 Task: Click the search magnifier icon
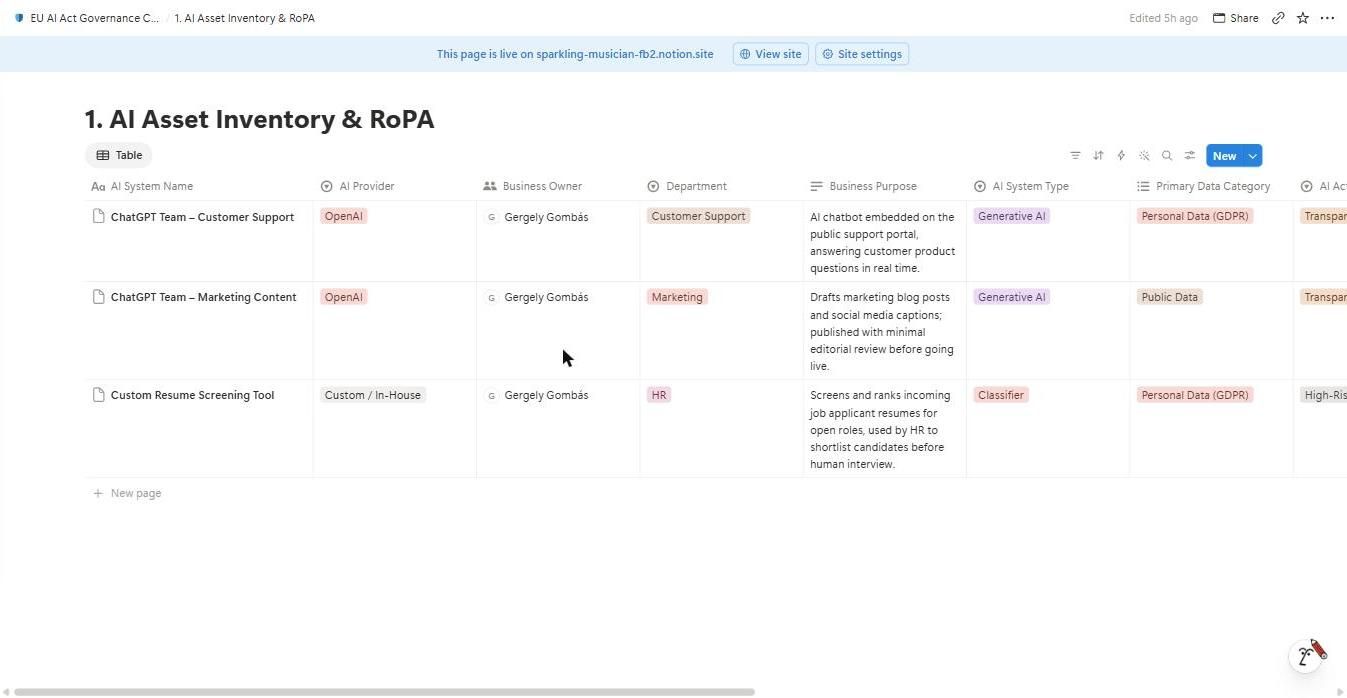point(1167,156)
